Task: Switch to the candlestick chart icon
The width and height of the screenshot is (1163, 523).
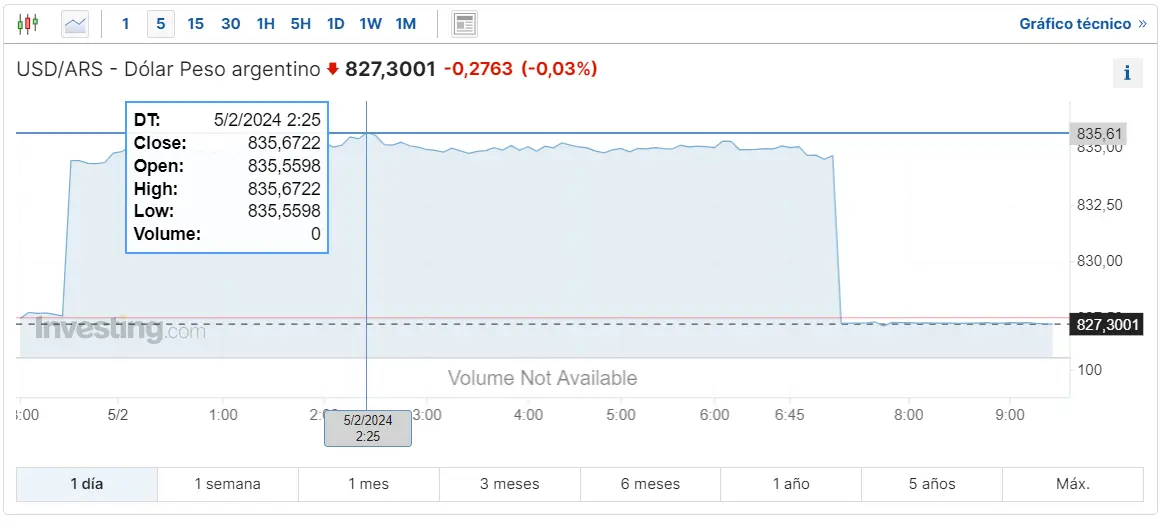Action: pyautogui.click(x=27, y=24)
